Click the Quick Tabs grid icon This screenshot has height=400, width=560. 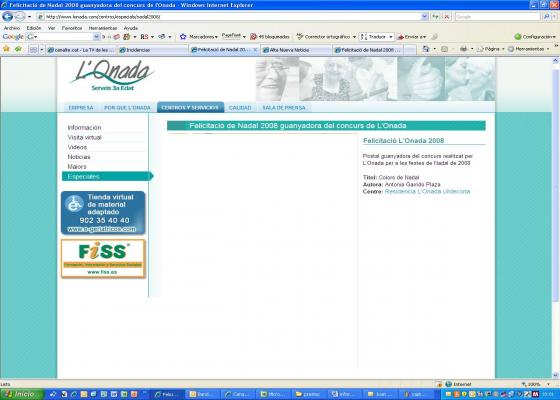(x=33, y=50)
